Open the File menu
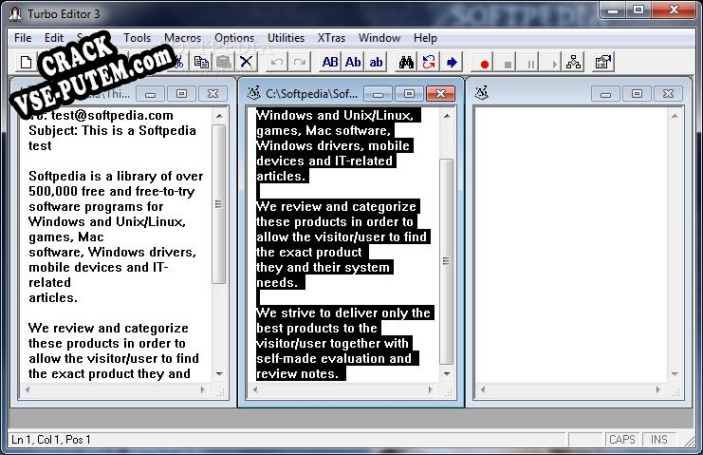 (23, 38)
